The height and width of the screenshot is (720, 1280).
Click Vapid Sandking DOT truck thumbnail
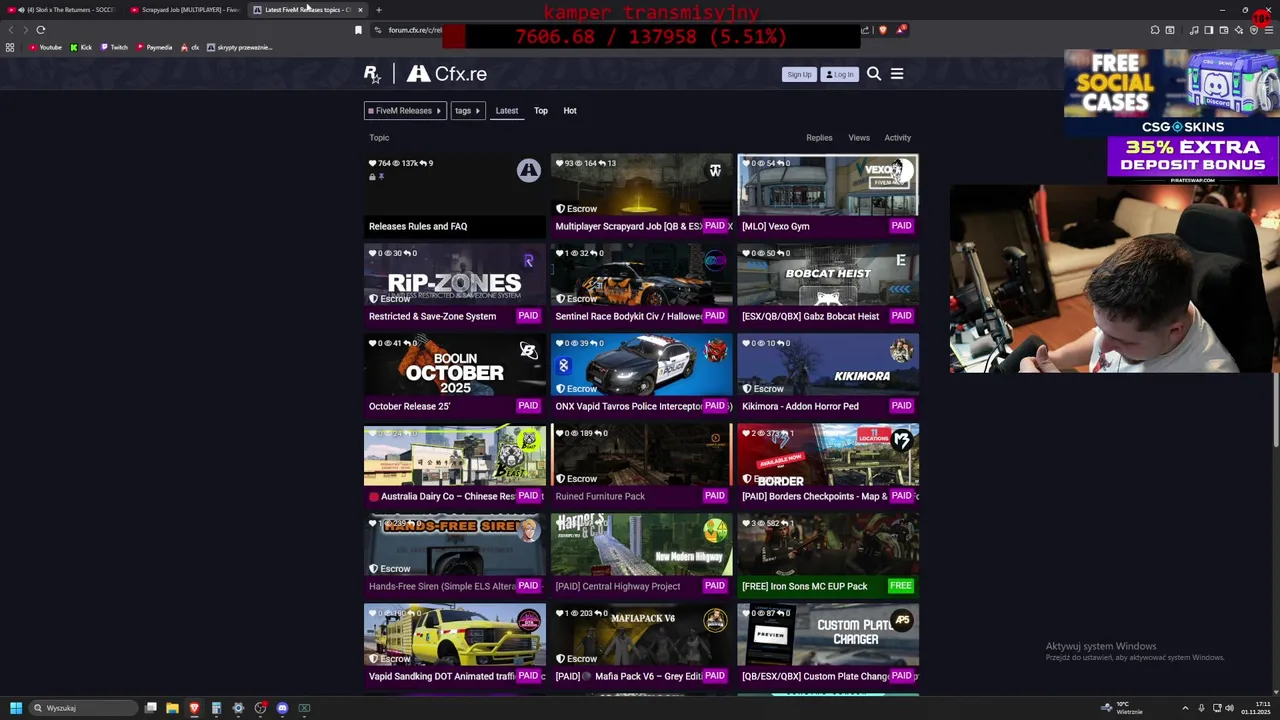click(455, 636)
